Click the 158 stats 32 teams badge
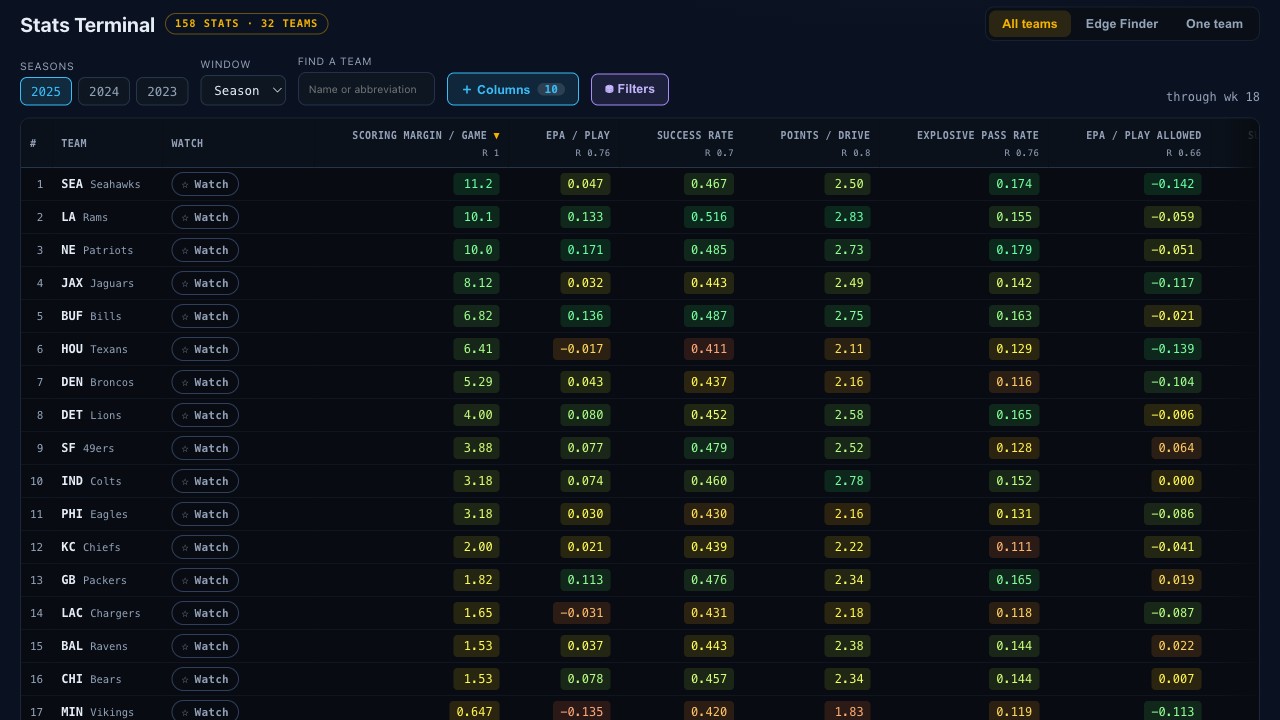This screenshot has width=1280, height=720. [x=246, y=24]
